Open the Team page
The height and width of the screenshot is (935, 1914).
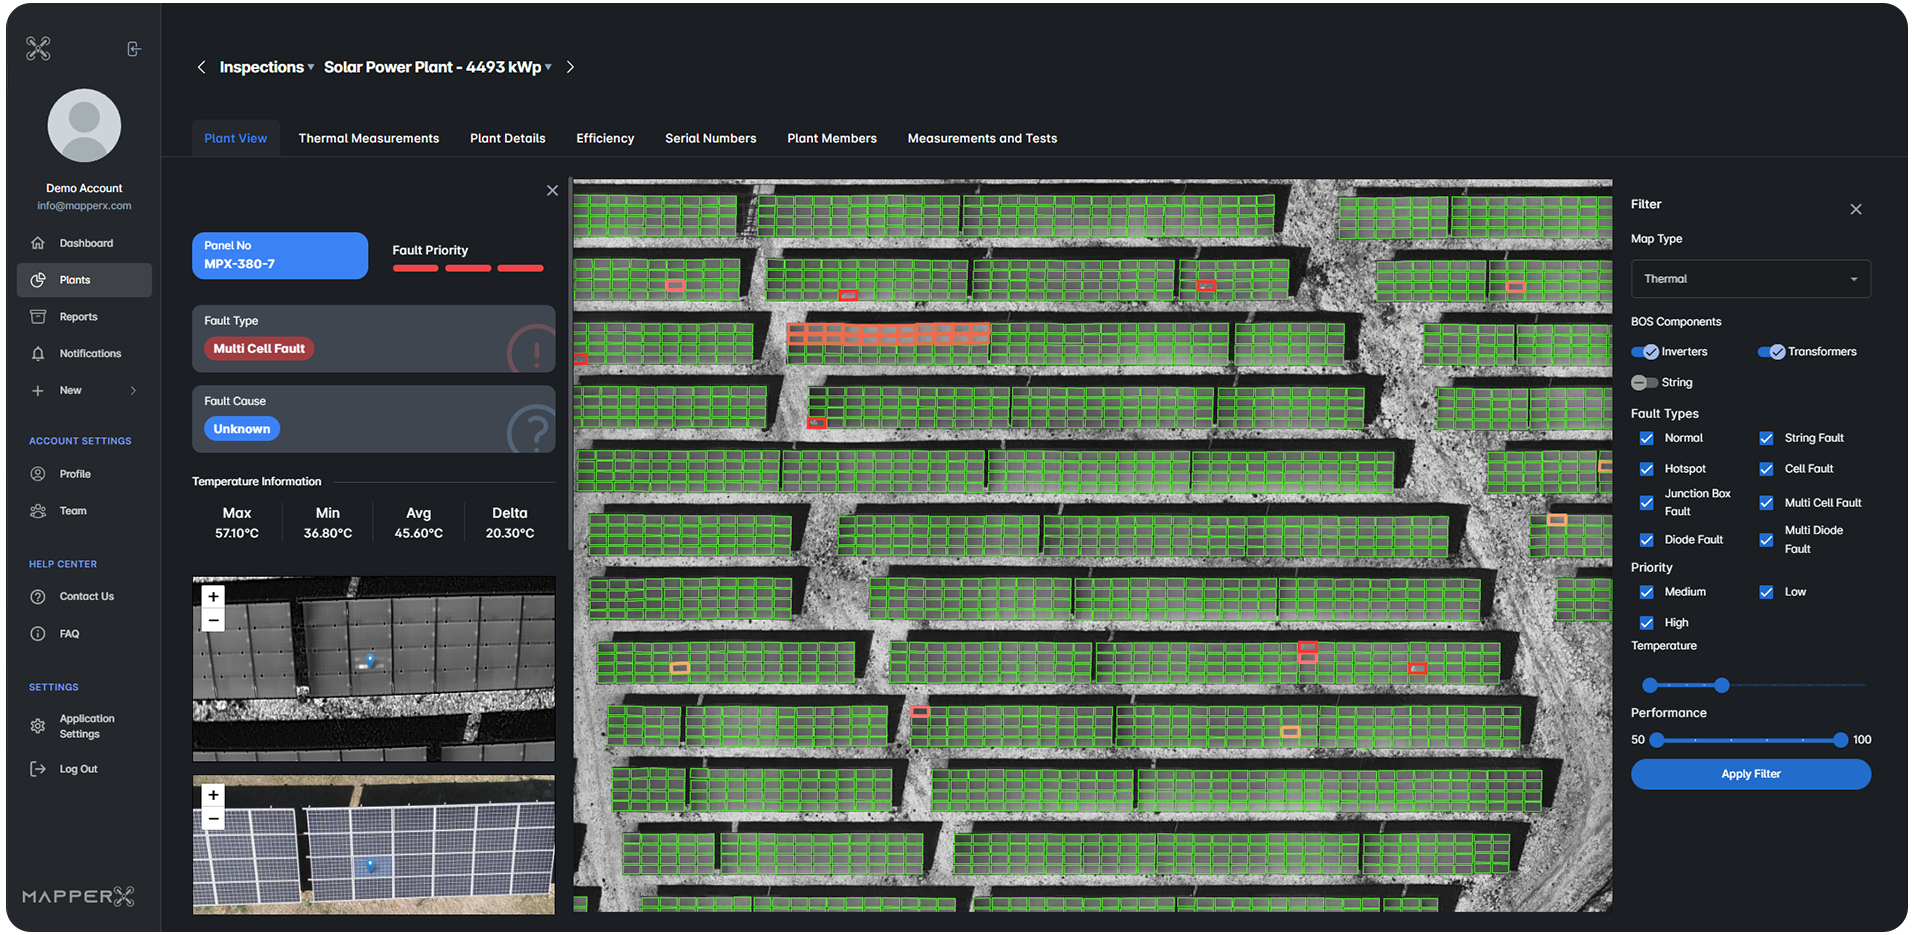coord(72,510)
